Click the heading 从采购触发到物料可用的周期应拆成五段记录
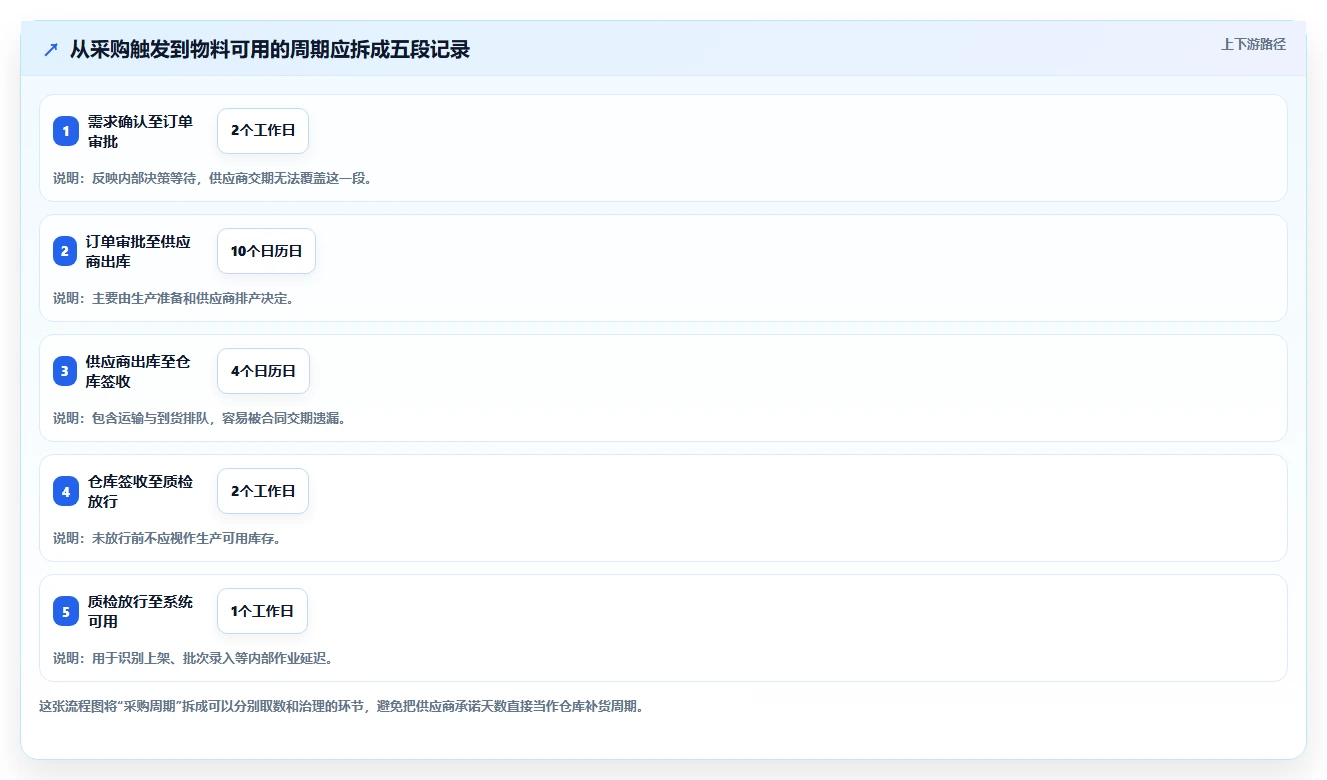The image size is (1327, 780). [270, 49]
